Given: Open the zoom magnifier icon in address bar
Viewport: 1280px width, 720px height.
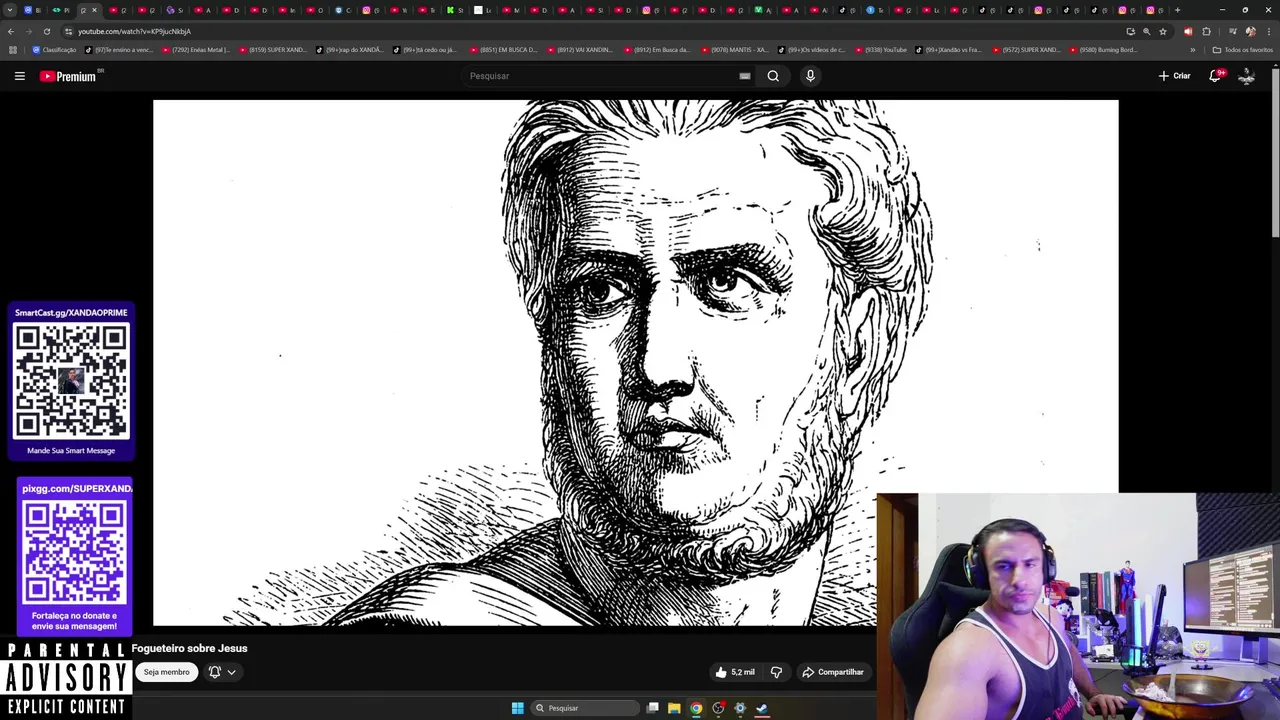Looking at the screenshot, I should point(1147,31).
